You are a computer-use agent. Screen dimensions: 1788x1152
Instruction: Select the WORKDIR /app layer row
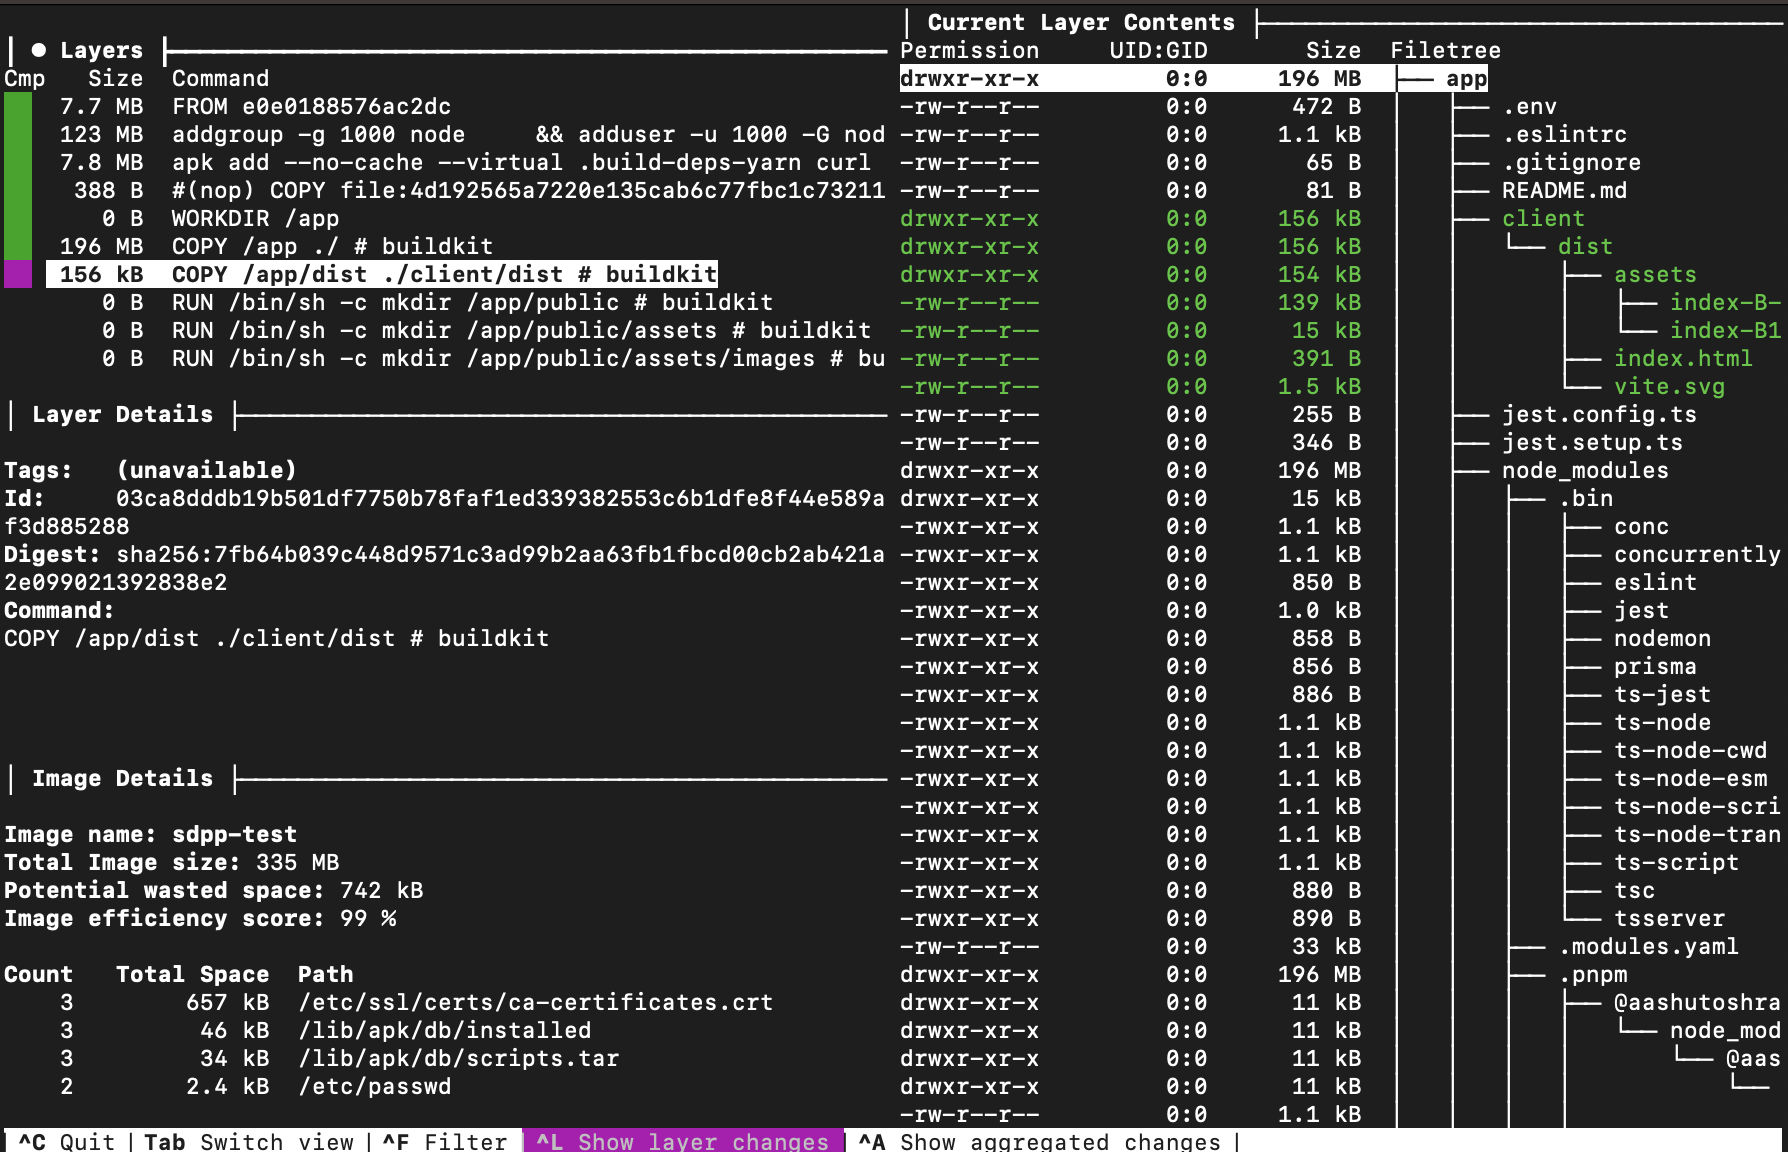254,218
